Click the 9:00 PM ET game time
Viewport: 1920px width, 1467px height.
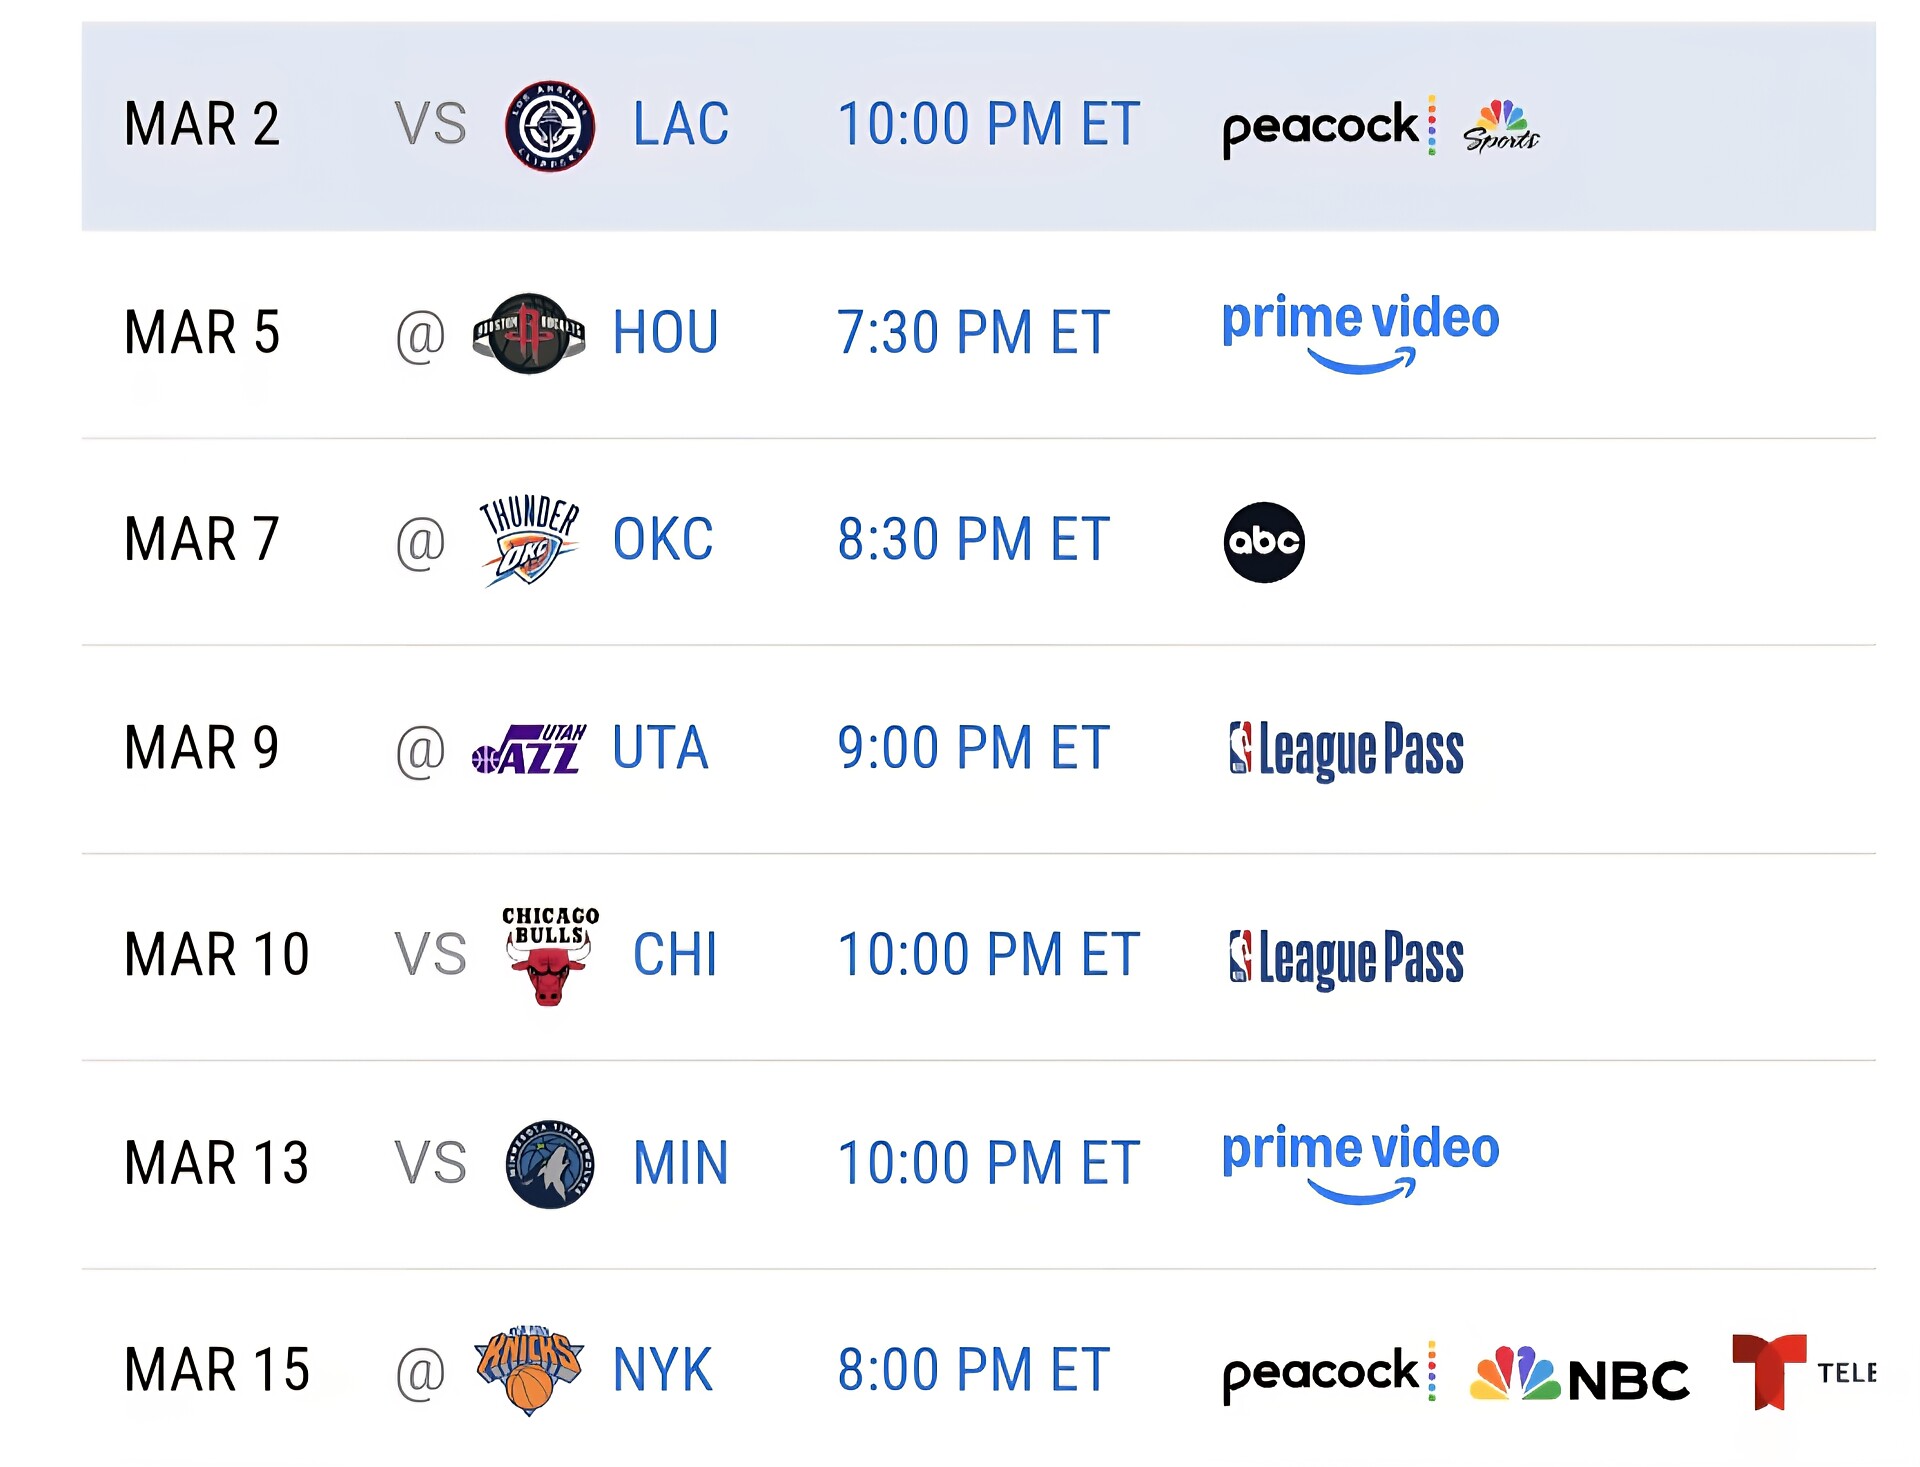tap(973, 748)
